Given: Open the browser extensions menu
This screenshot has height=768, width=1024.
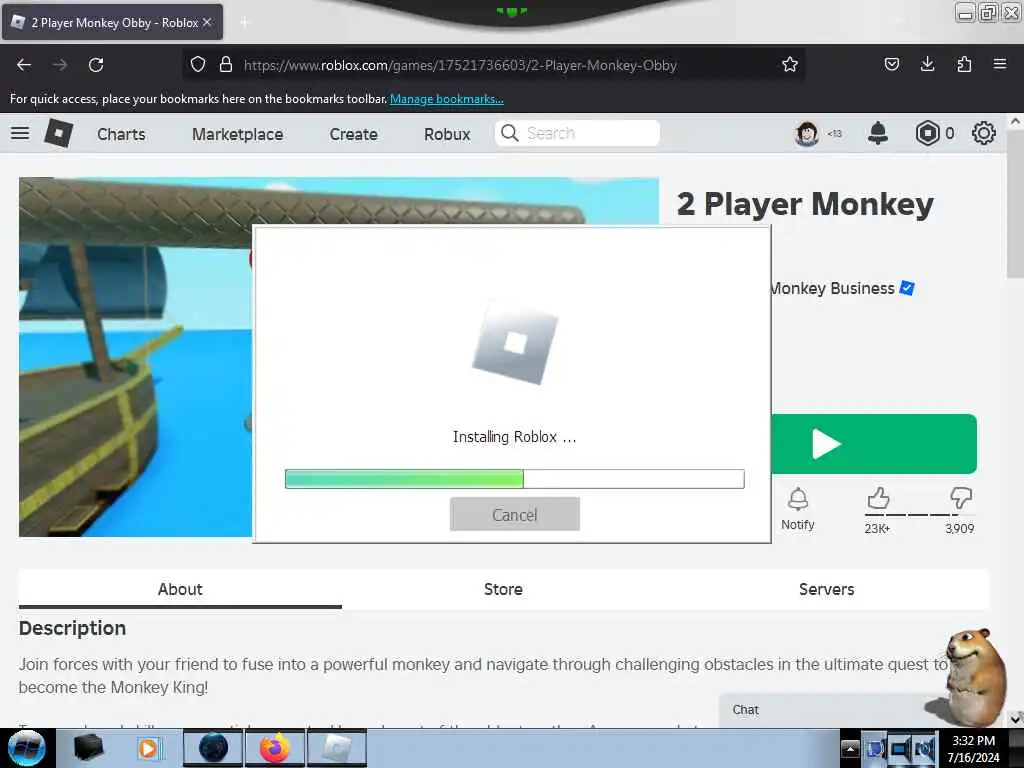Looking at the screenshot, I should click(x=964, y=64).
